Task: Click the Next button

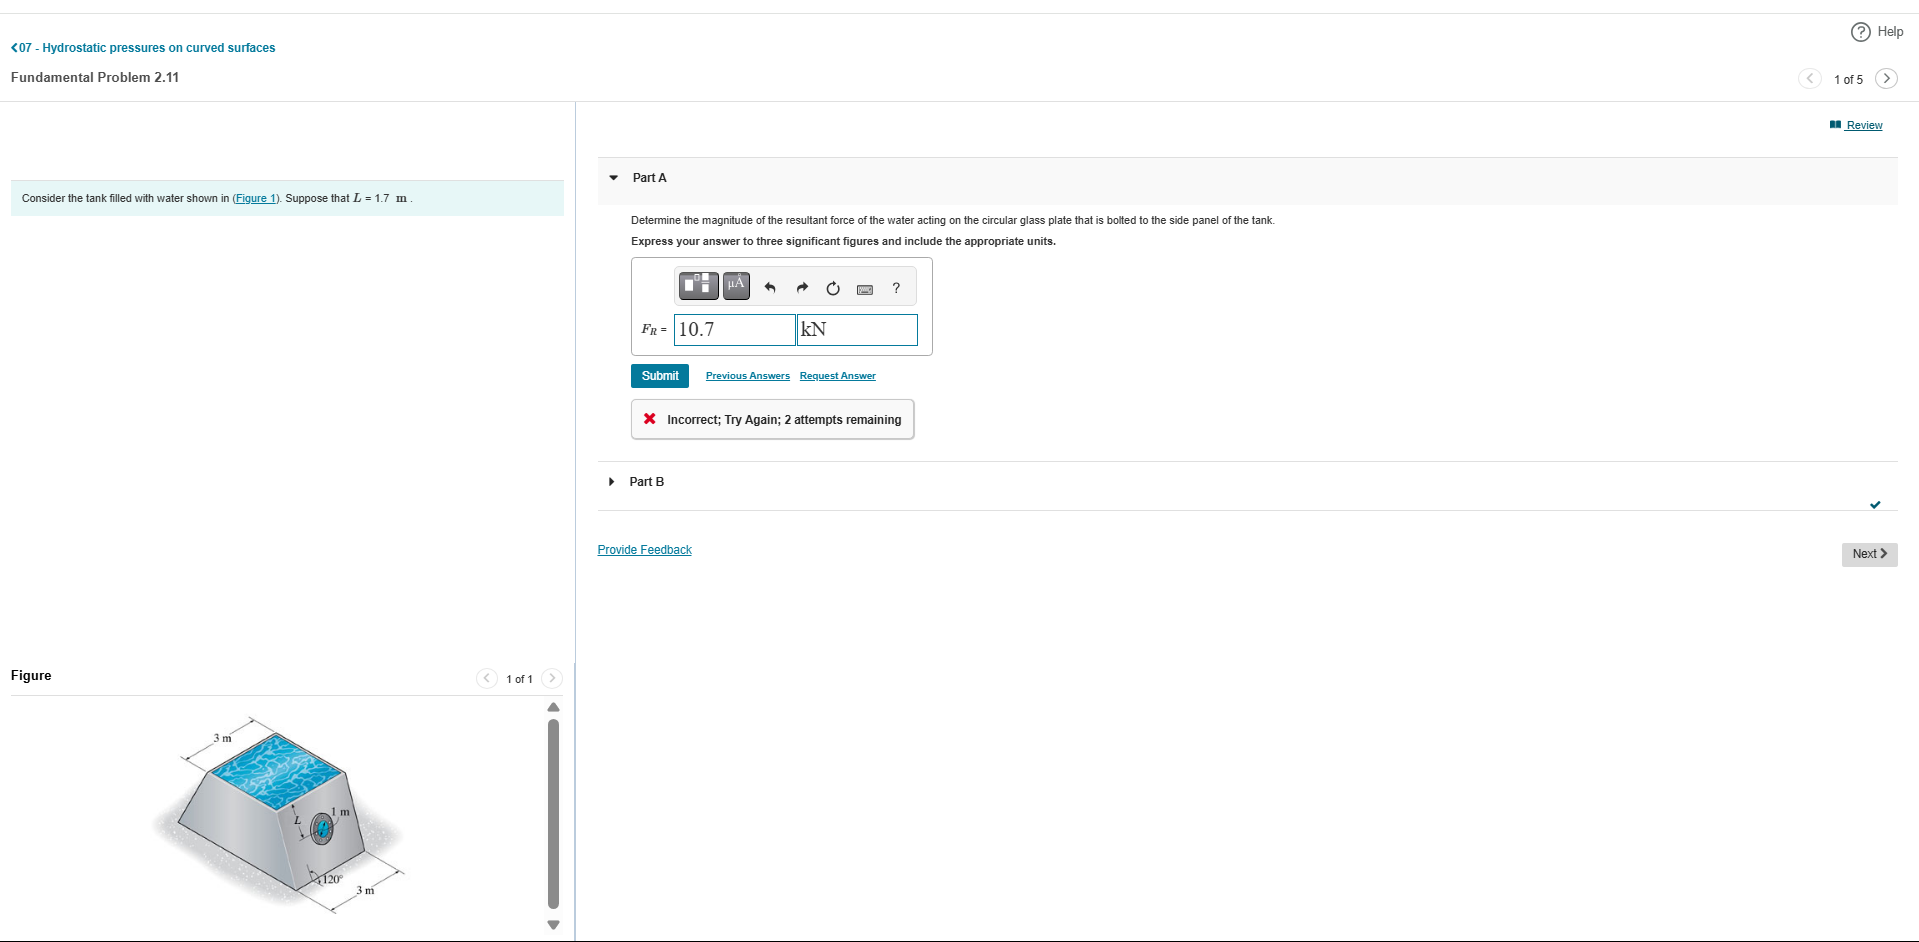Action: coord(1870,554)
